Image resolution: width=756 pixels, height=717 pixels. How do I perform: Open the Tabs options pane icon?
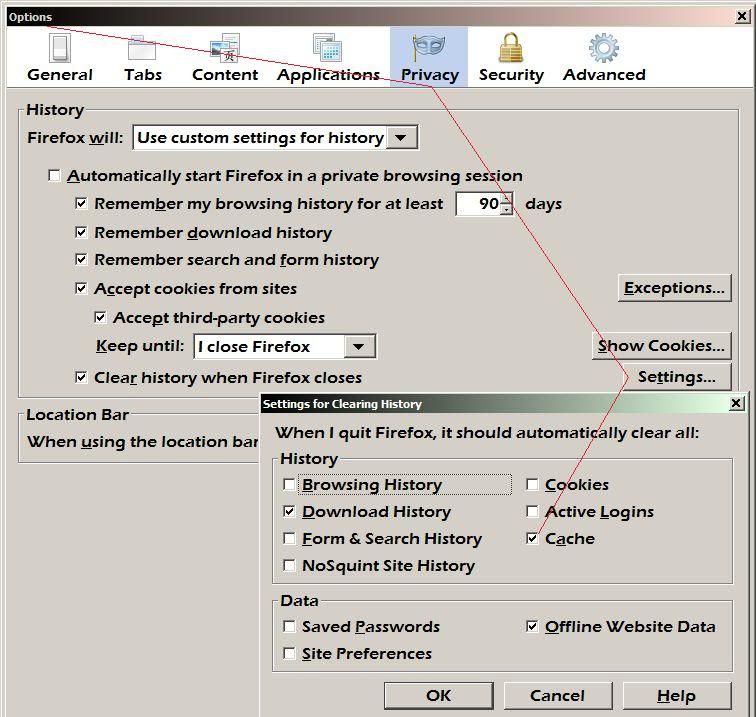pyautogui.click(x=142, y=48)
